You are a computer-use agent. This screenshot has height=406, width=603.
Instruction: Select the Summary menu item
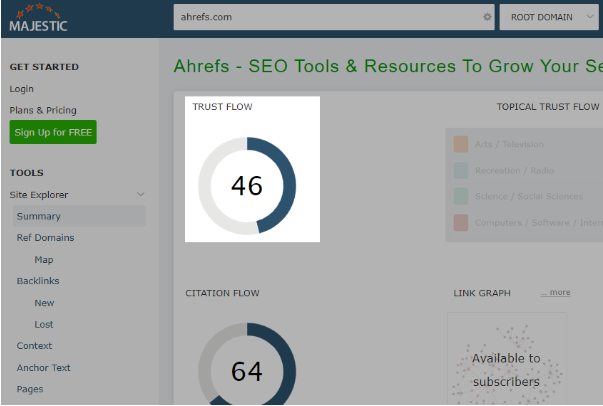(79, 216)
